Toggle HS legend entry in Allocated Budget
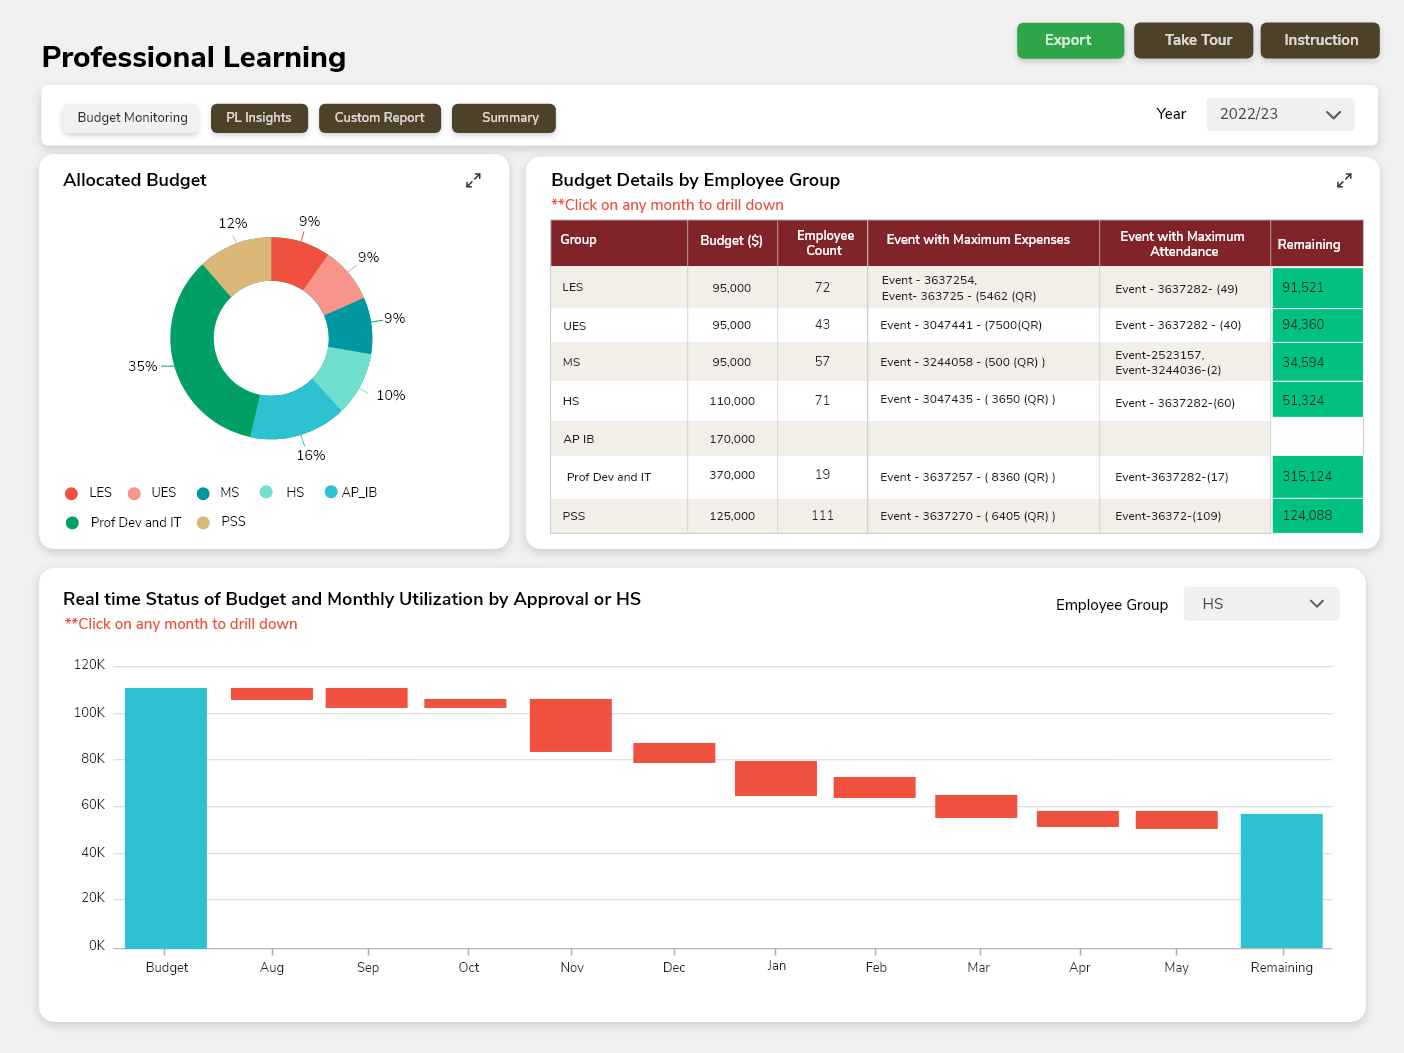Screen dimensions: 1404x1053 (282, 492)
